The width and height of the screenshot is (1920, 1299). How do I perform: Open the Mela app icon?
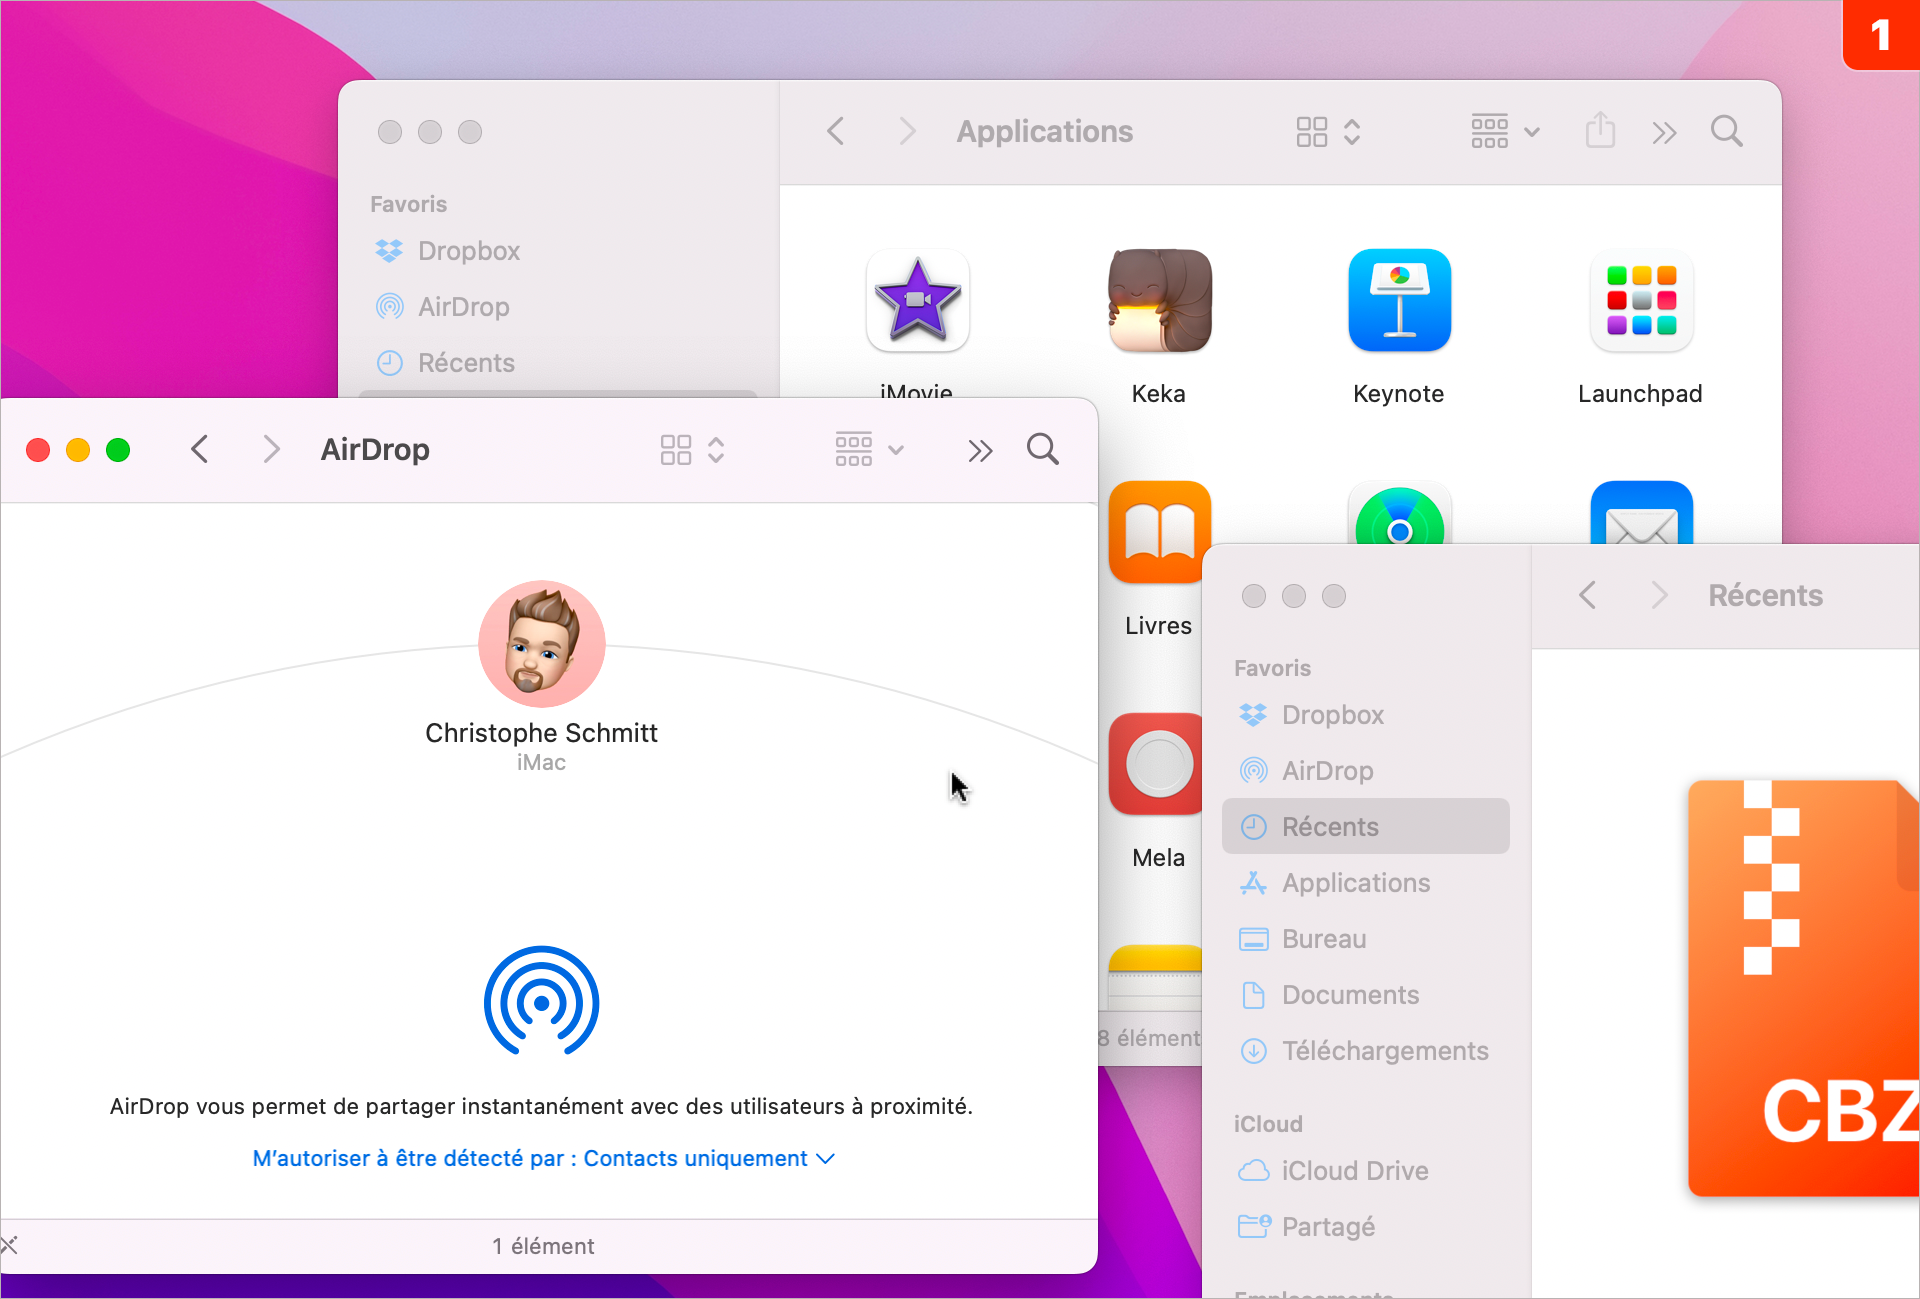coord(1156,764)
